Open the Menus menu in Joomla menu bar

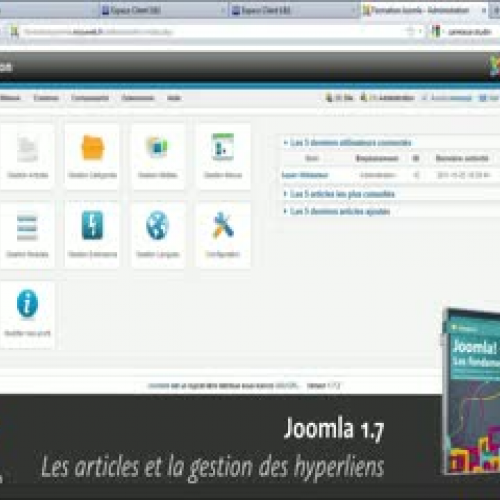pyautogui.click(x=10, y=98)
